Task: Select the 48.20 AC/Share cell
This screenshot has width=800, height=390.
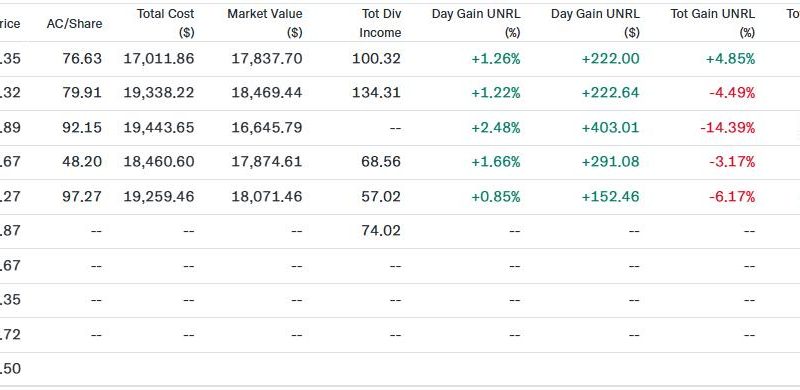Action: click(x=82, y=162)
